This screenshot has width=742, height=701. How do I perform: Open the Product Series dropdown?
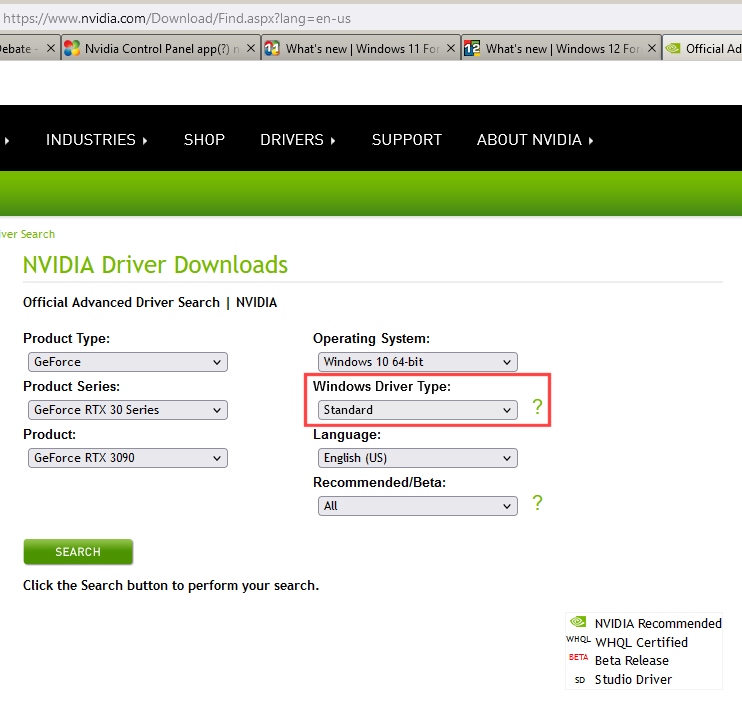click(x=128, y=410)
